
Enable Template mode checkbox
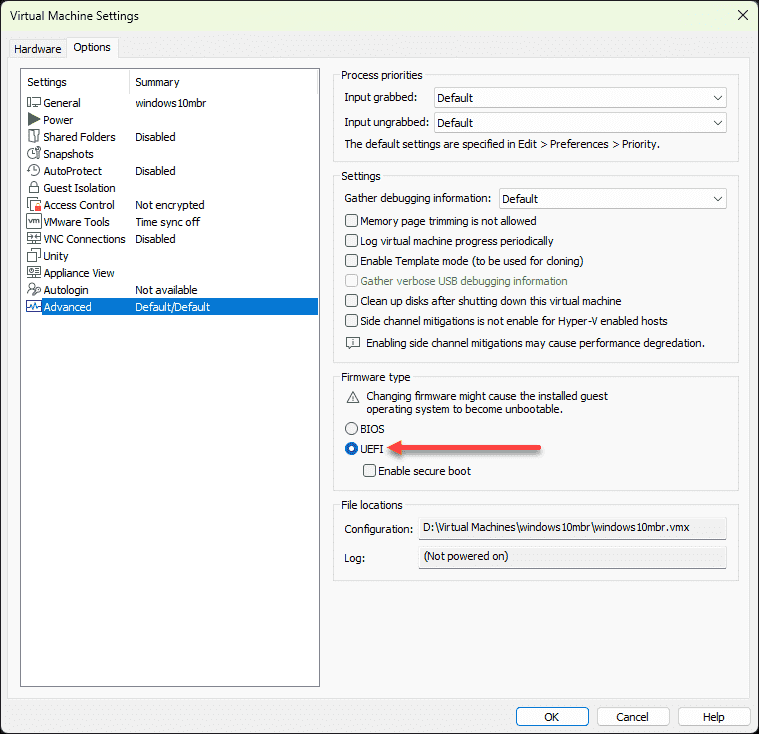pos(351,260)
